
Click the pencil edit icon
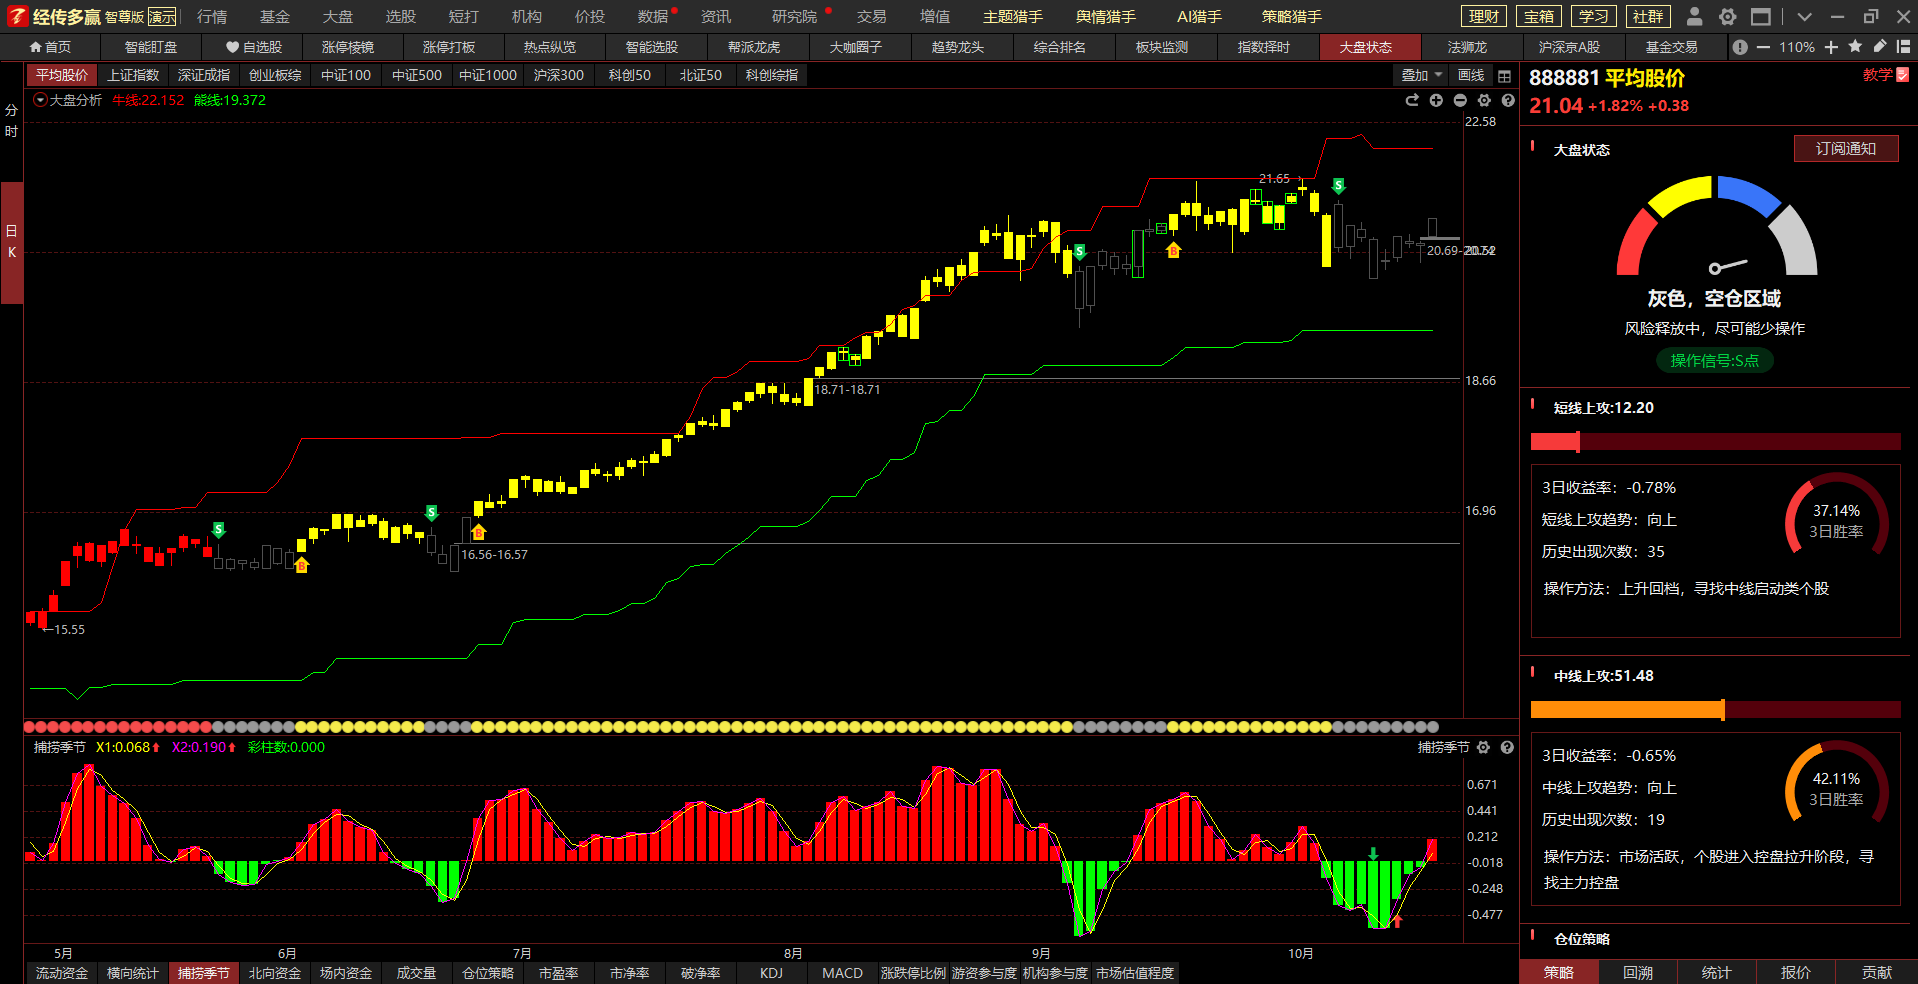[x=1879, y=47]
